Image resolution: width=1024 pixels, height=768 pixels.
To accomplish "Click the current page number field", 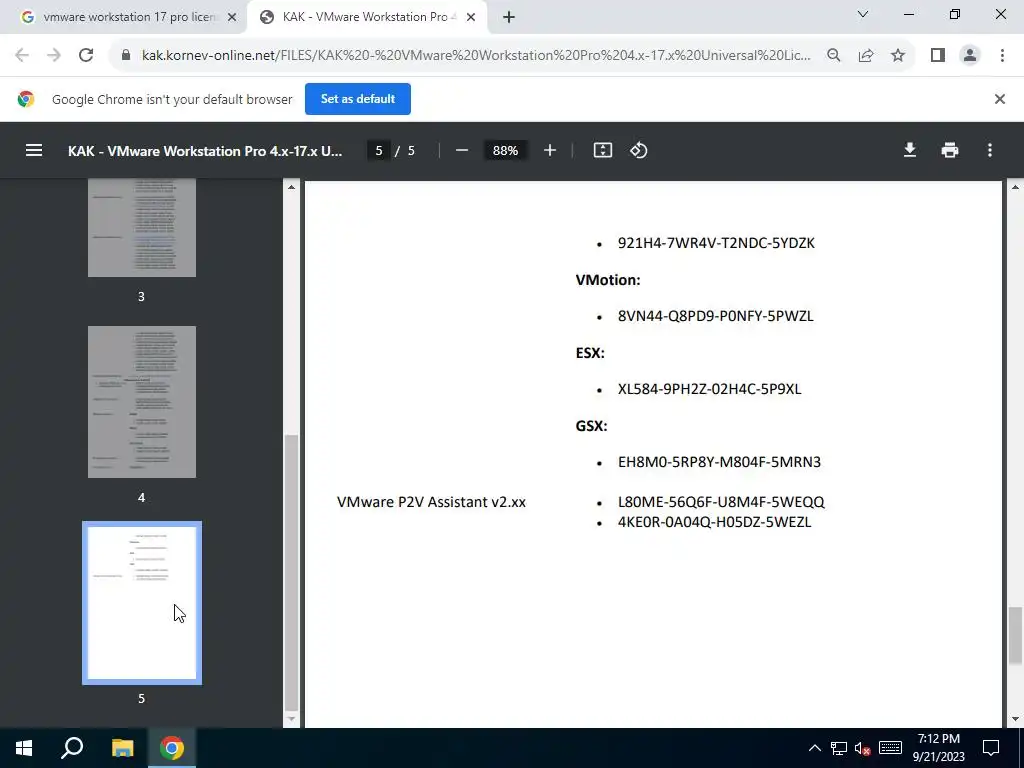I will click(379, 151).
